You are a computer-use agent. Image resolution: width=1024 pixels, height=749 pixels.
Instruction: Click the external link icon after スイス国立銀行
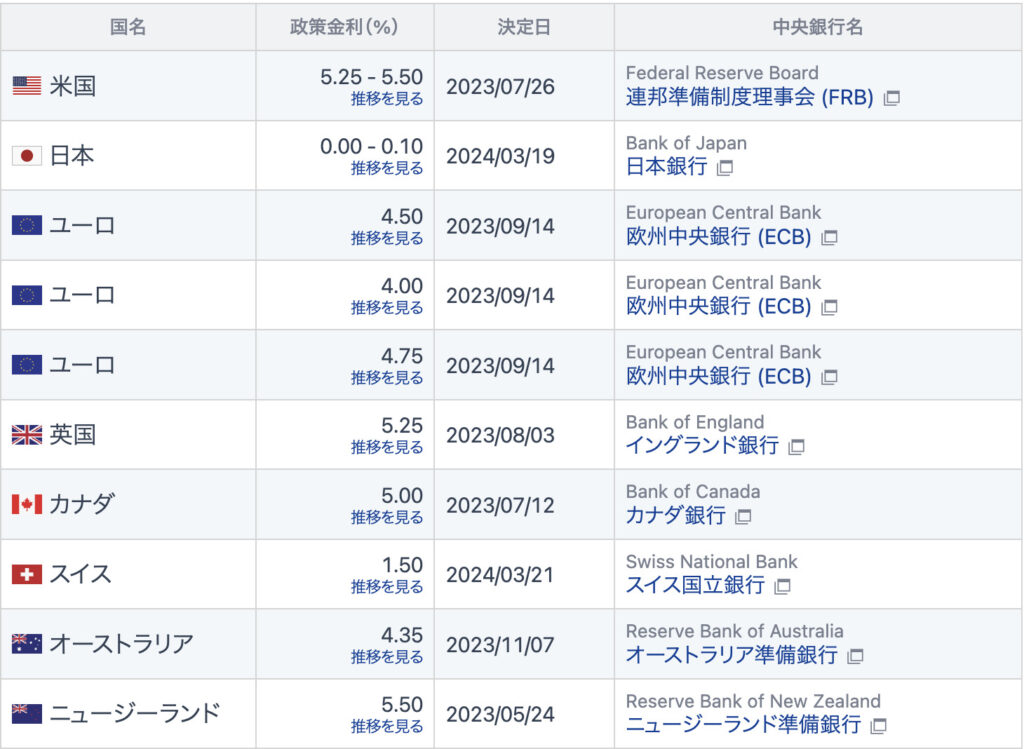(783, 586)
